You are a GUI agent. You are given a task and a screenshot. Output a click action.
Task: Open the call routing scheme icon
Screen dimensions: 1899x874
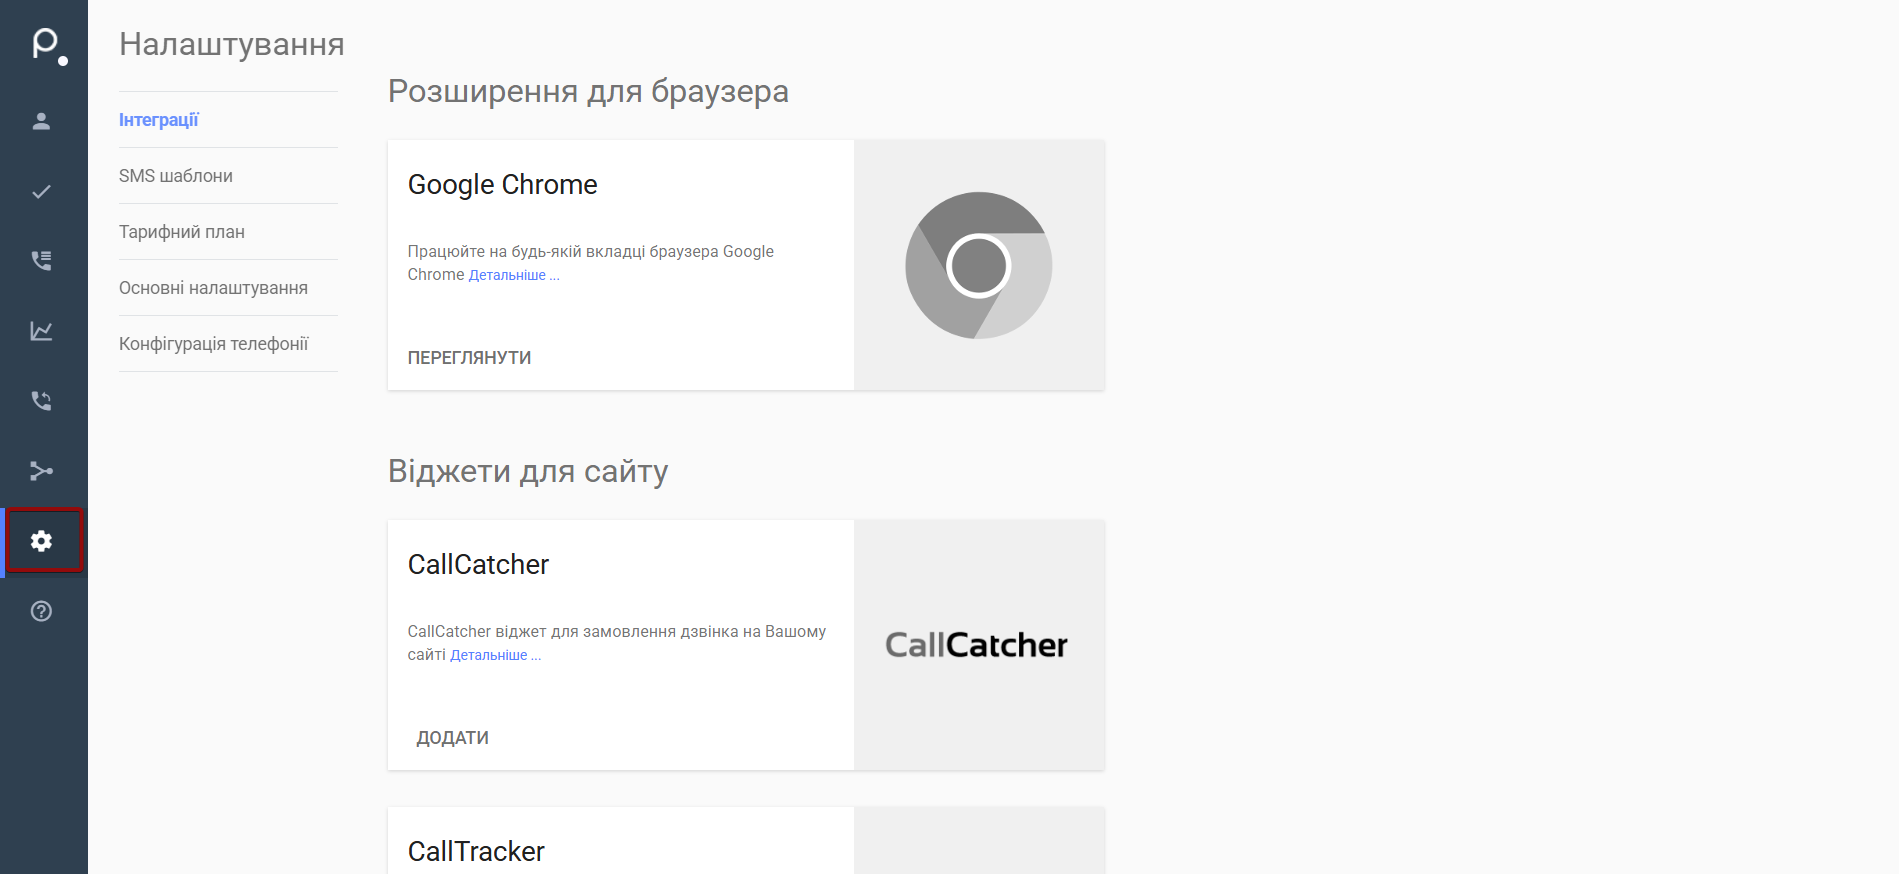[41, 471]
